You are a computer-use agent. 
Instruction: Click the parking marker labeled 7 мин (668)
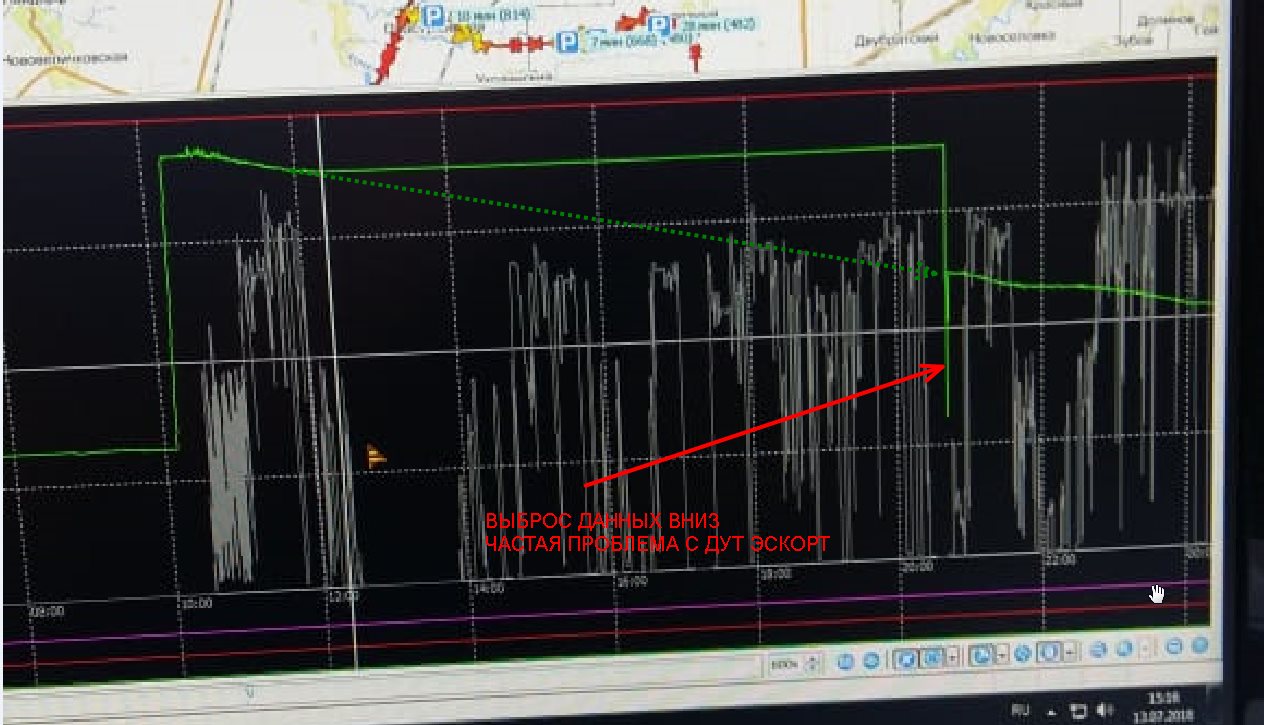tap(567, 42)
